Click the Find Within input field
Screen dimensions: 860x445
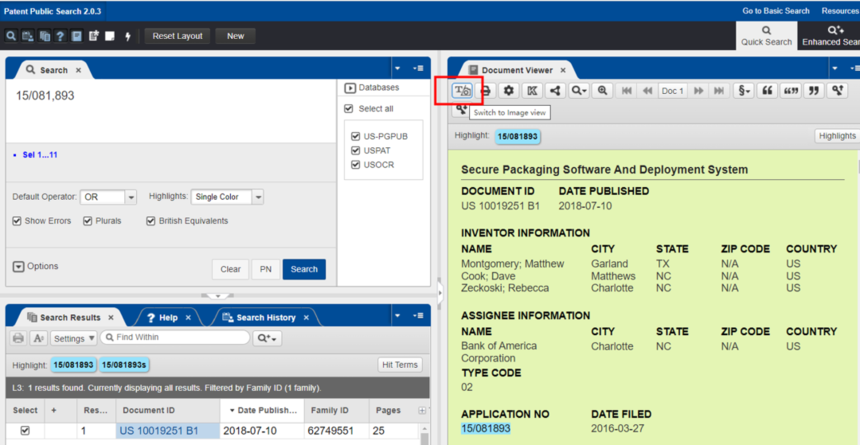(x=174, y=337)
